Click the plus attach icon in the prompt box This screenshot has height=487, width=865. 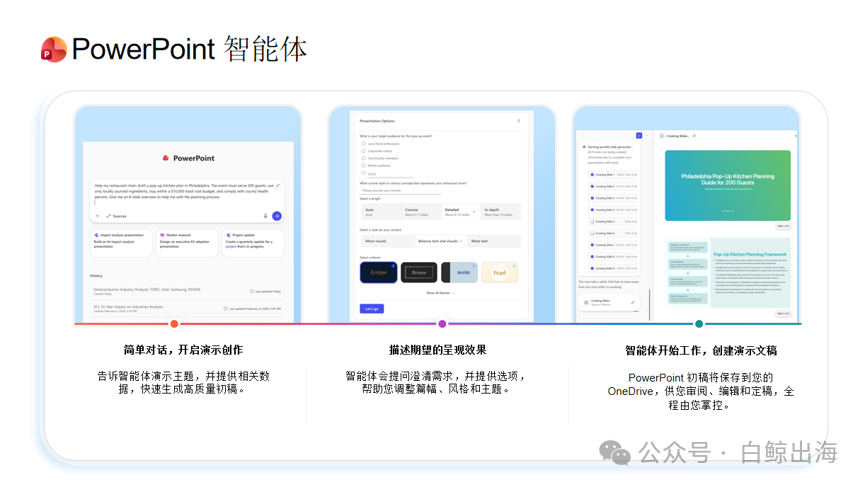click(x=97, y=216)
